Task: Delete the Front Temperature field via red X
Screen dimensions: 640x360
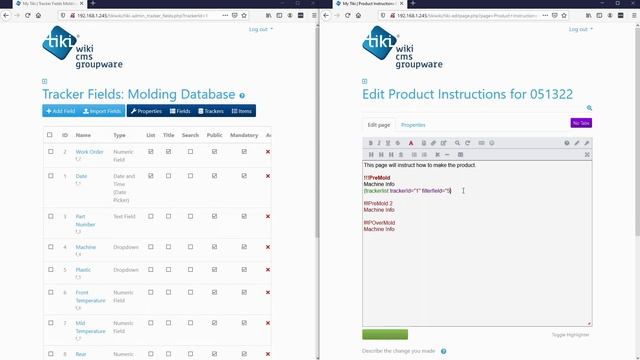Action: pyautogui.click(x=268, y=292)
